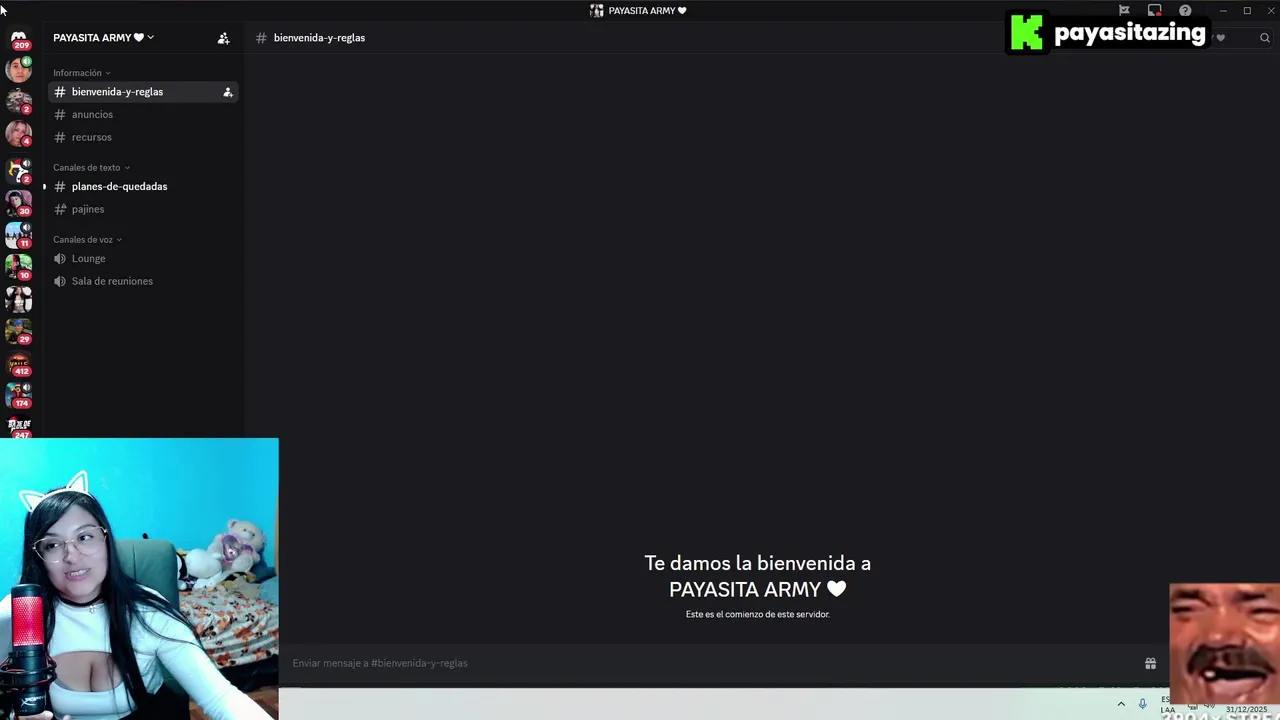
Task: Open the inbox icon in title bar
Action: (1154, 10)
